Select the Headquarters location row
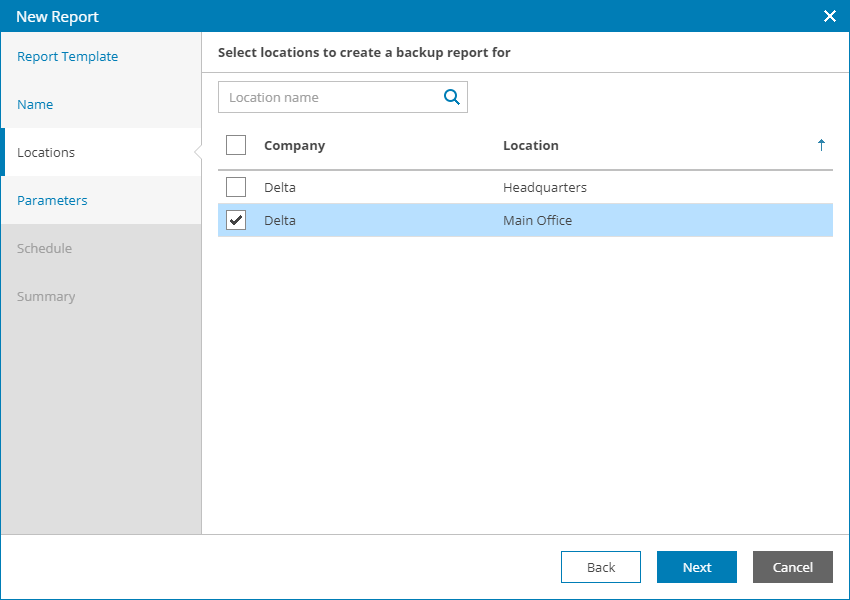Viewport: 850px width, 600px height. 545,187
